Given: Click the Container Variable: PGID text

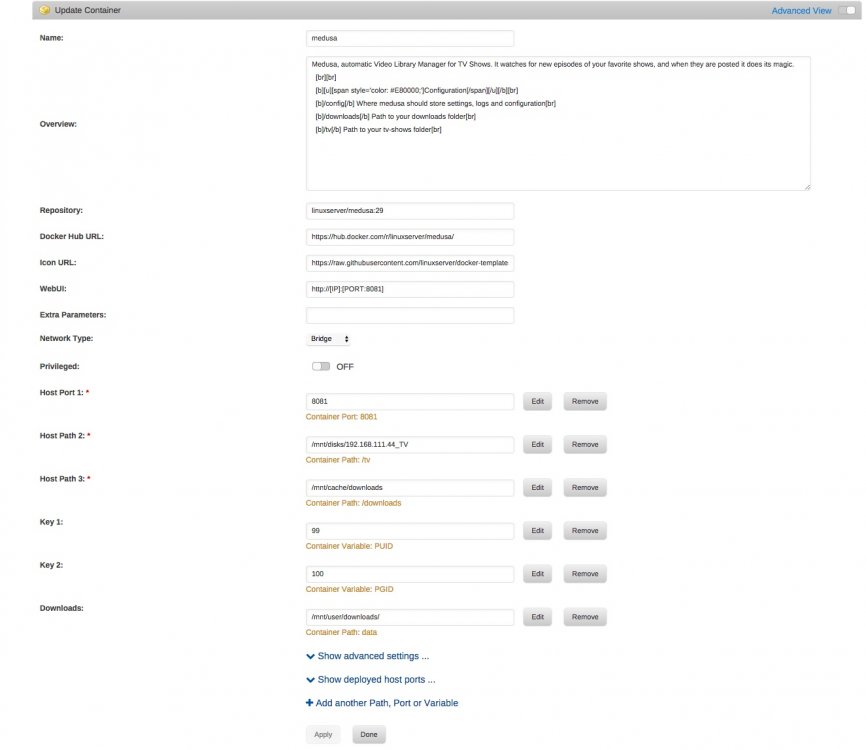Looking at the screenshot, I should pyautogui.click(x=350, y=589).
